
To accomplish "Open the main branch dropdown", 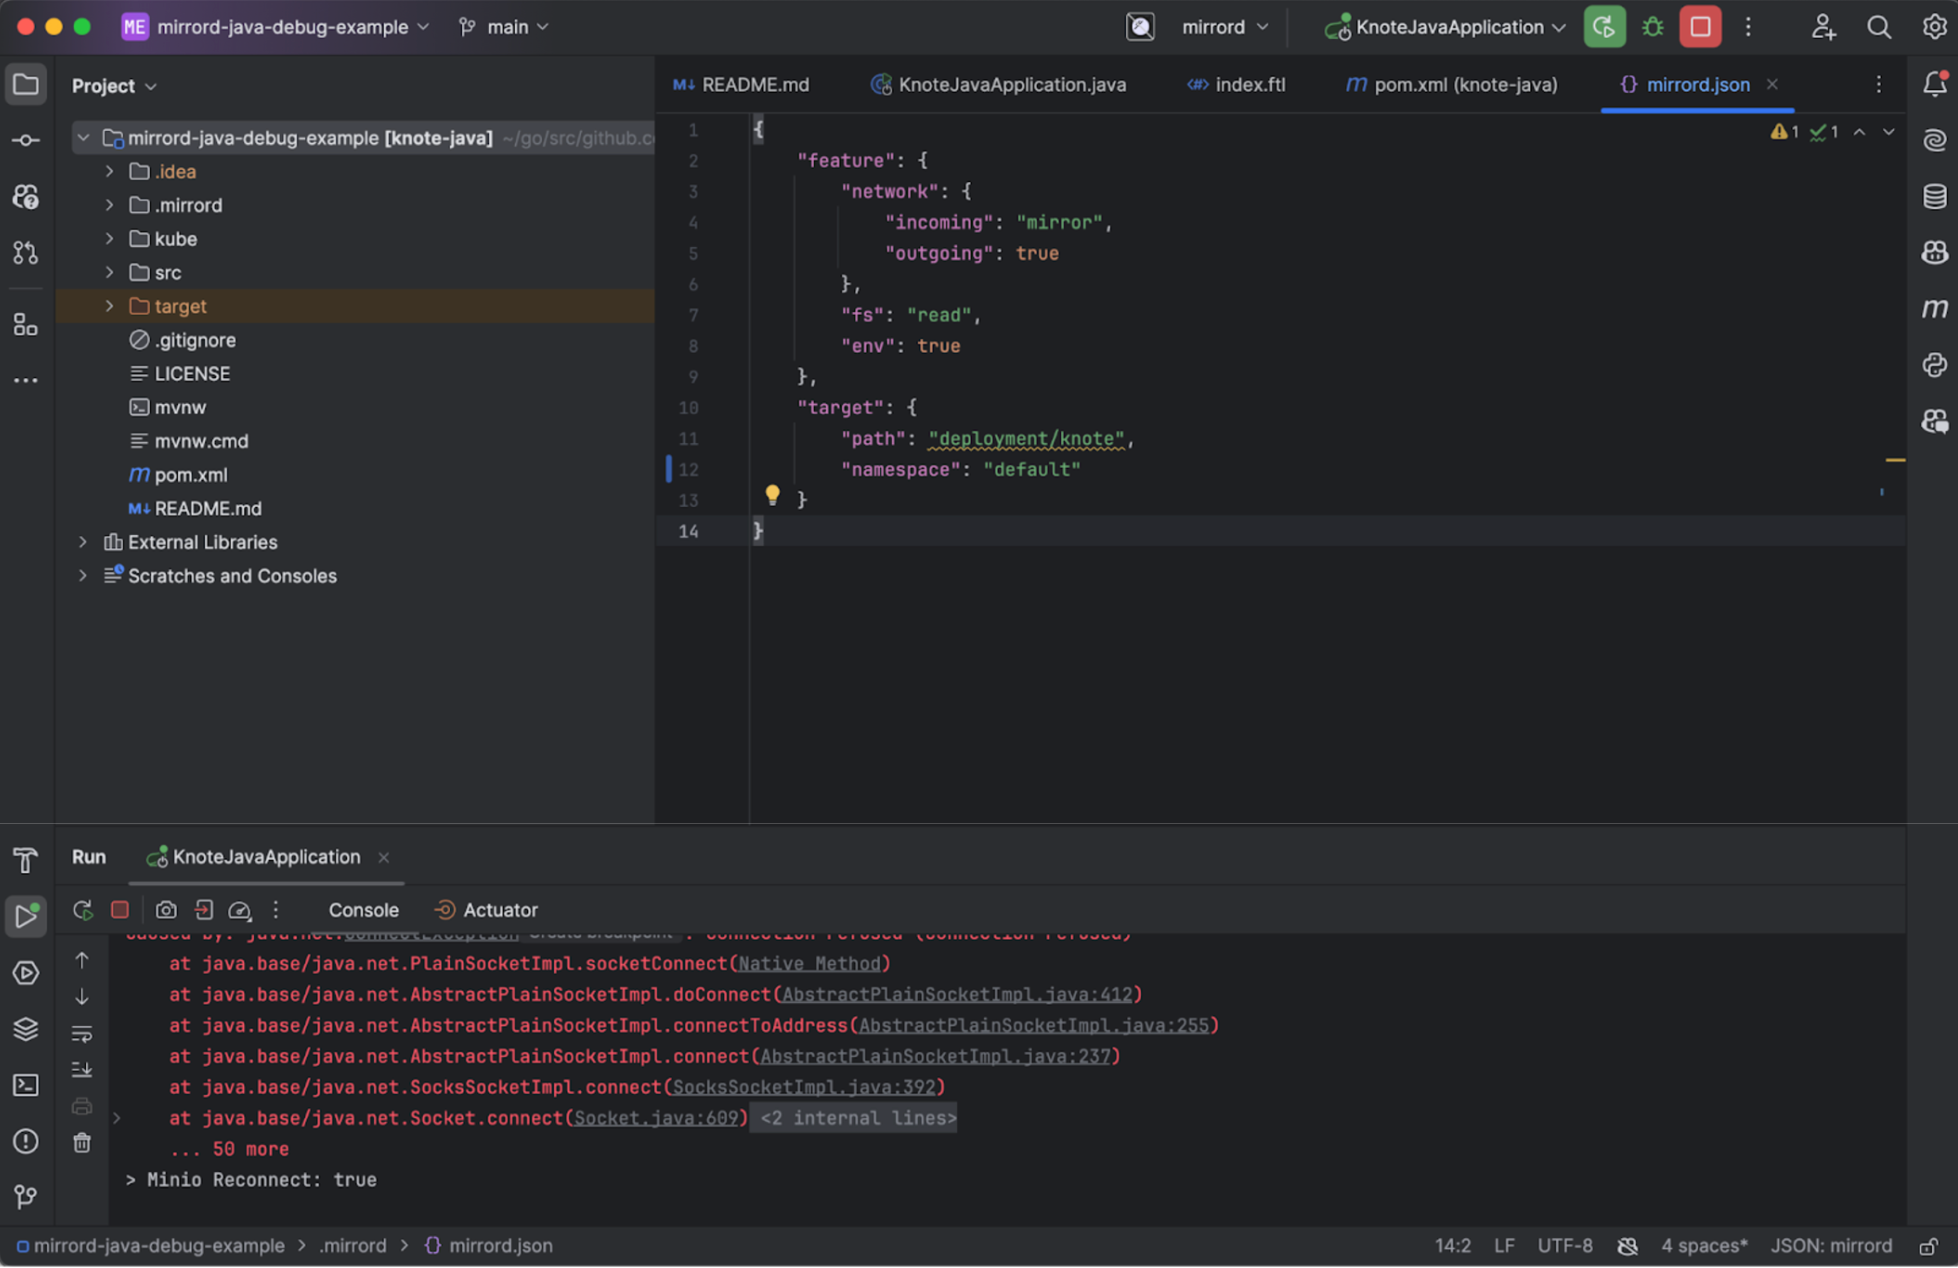I will tap(505, 27).
